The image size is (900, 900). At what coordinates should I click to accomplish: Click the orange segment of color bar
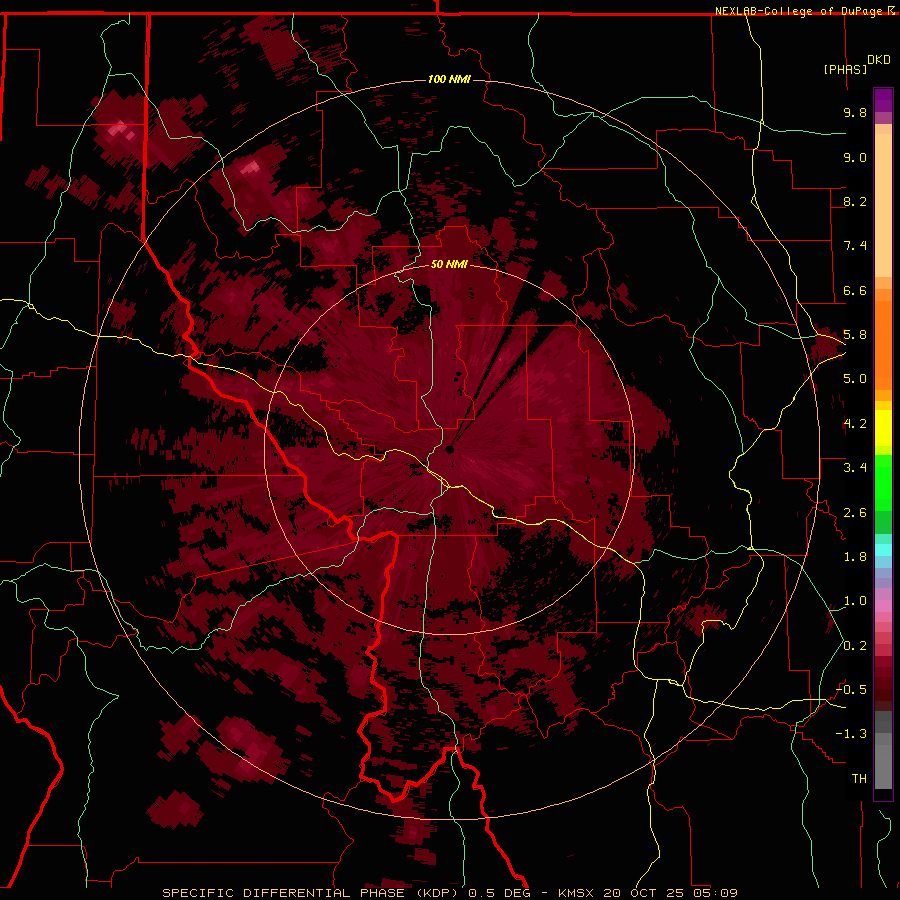883,346
